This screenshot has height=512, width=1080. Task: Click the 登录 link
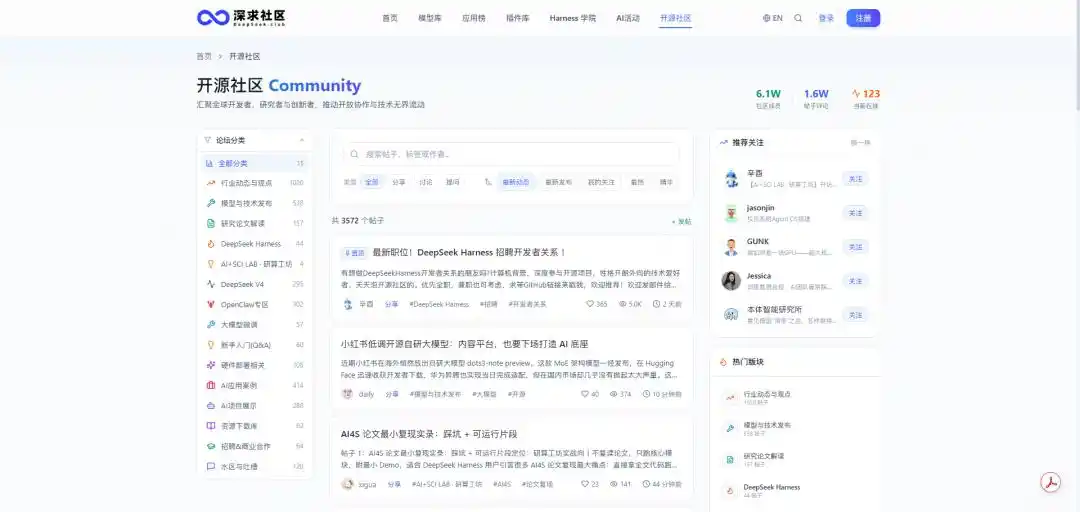click(826, 19)
